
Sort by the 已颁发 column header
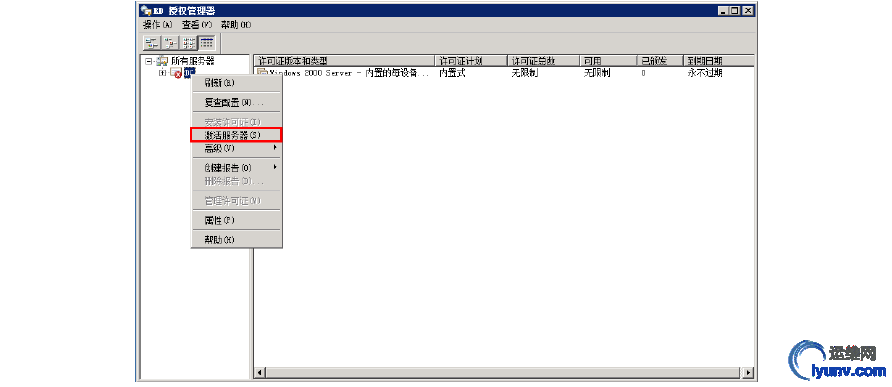click(x=660, y=61)
